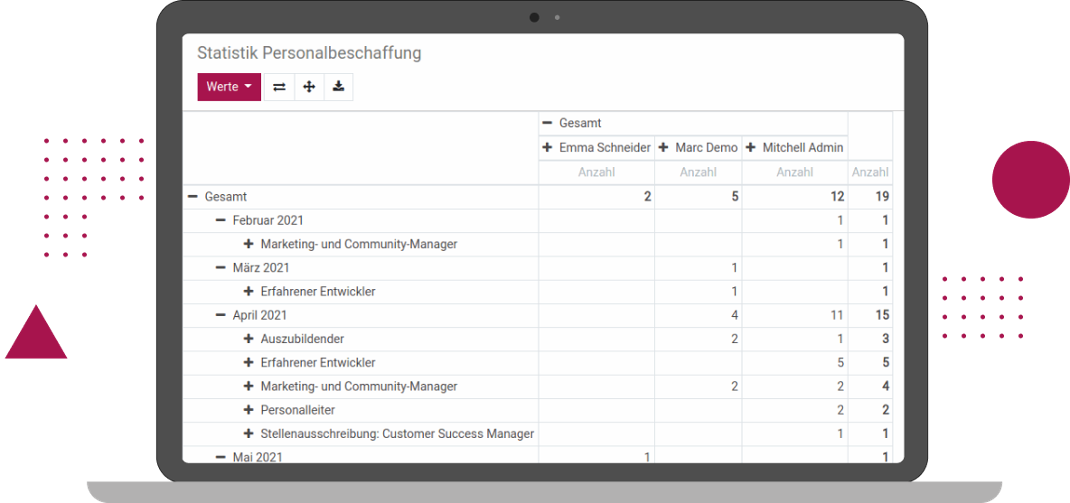The width and height of the screenshot is (1070, 503).
Task: Click the expand all cross-arrows icon
Action: (x=309, y=87)
